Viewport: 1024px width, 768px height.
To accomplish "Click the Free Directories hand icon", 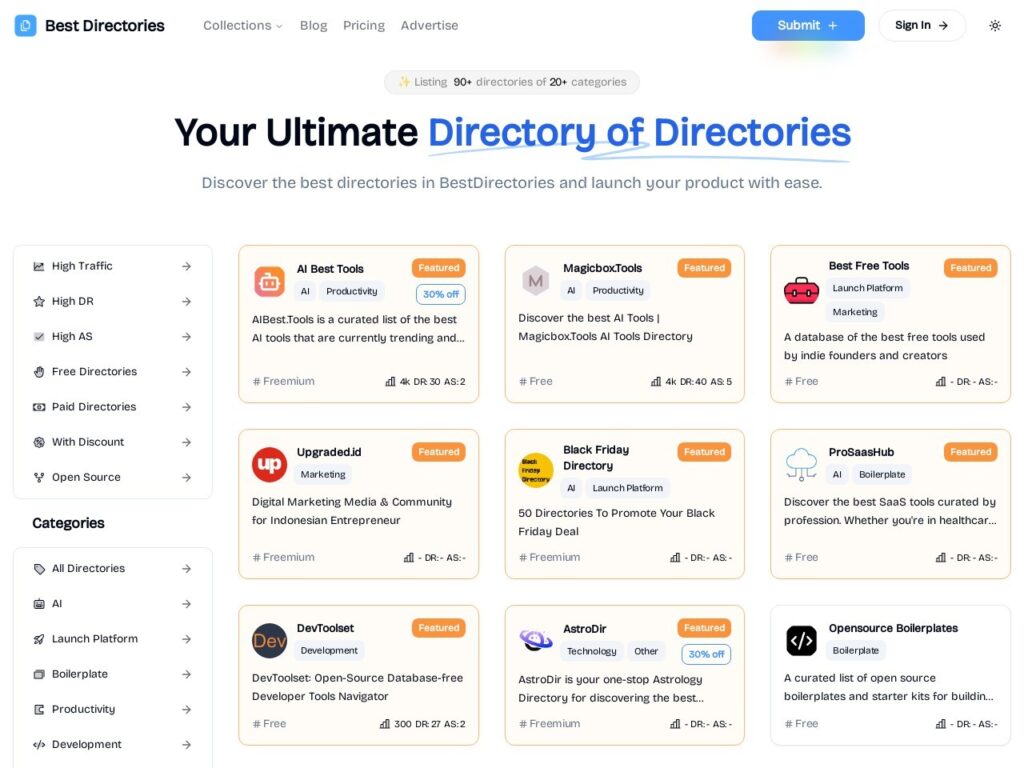I will click(39, 372).
